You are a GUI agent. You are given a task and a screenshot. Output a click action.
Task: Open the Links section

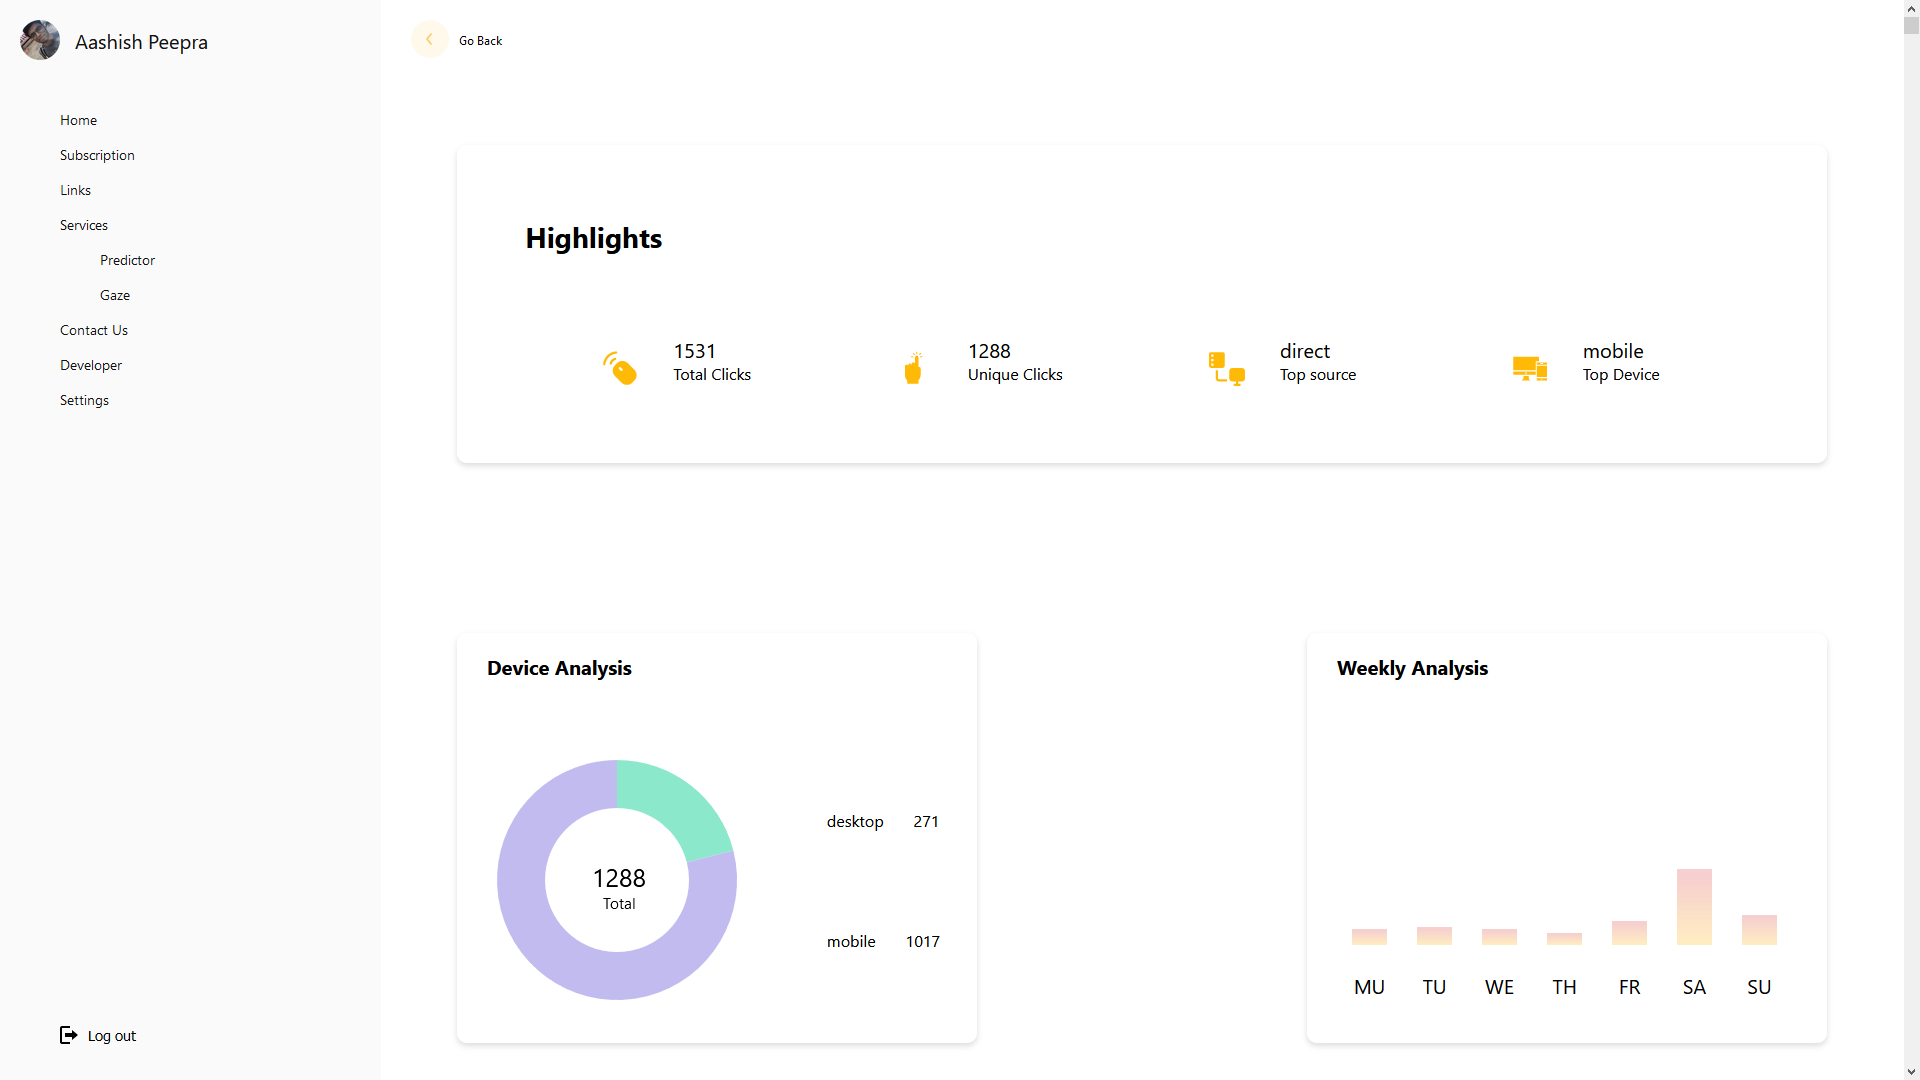pos(75,190)
